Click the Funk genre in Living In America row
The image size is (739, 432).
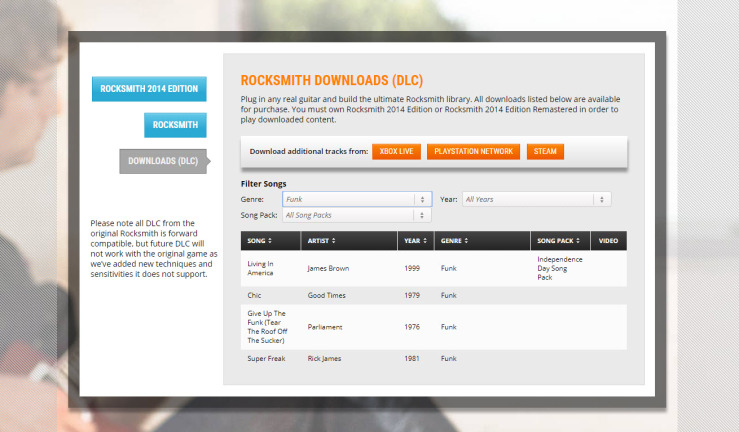pos(449,268)
